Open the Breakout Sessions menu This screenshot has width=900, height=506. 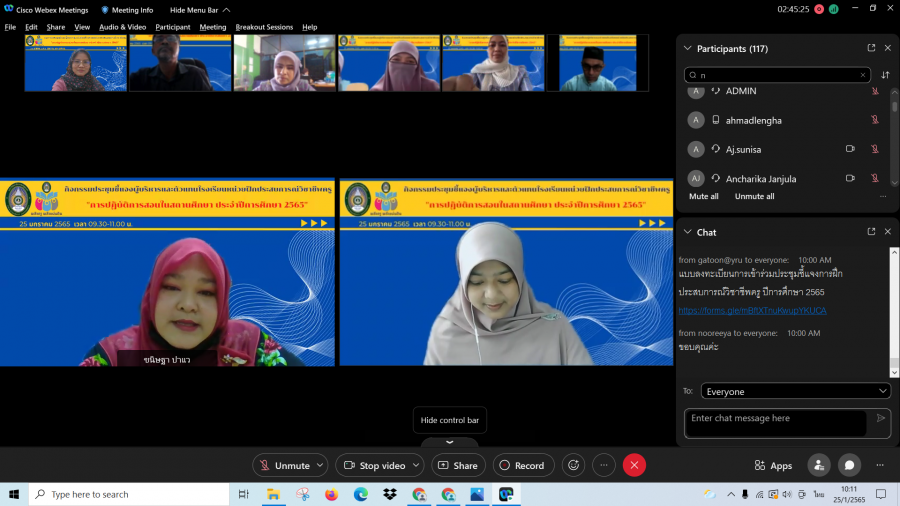tap(265, 27)
